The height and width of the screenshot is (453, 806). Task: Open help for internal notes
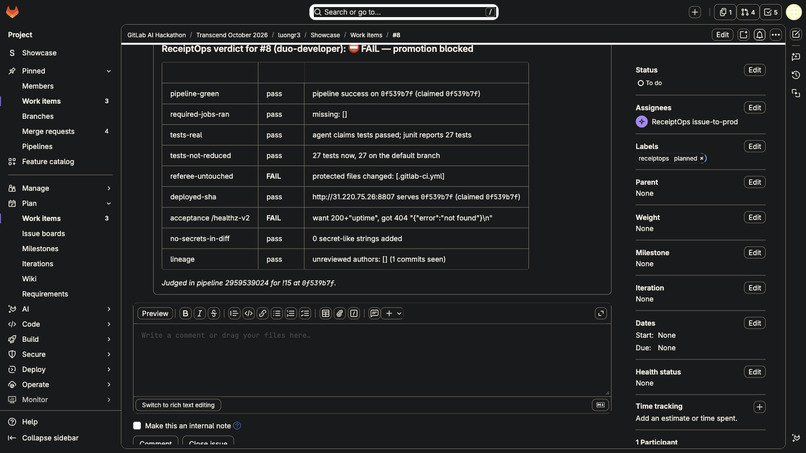(x=237, y=426)
